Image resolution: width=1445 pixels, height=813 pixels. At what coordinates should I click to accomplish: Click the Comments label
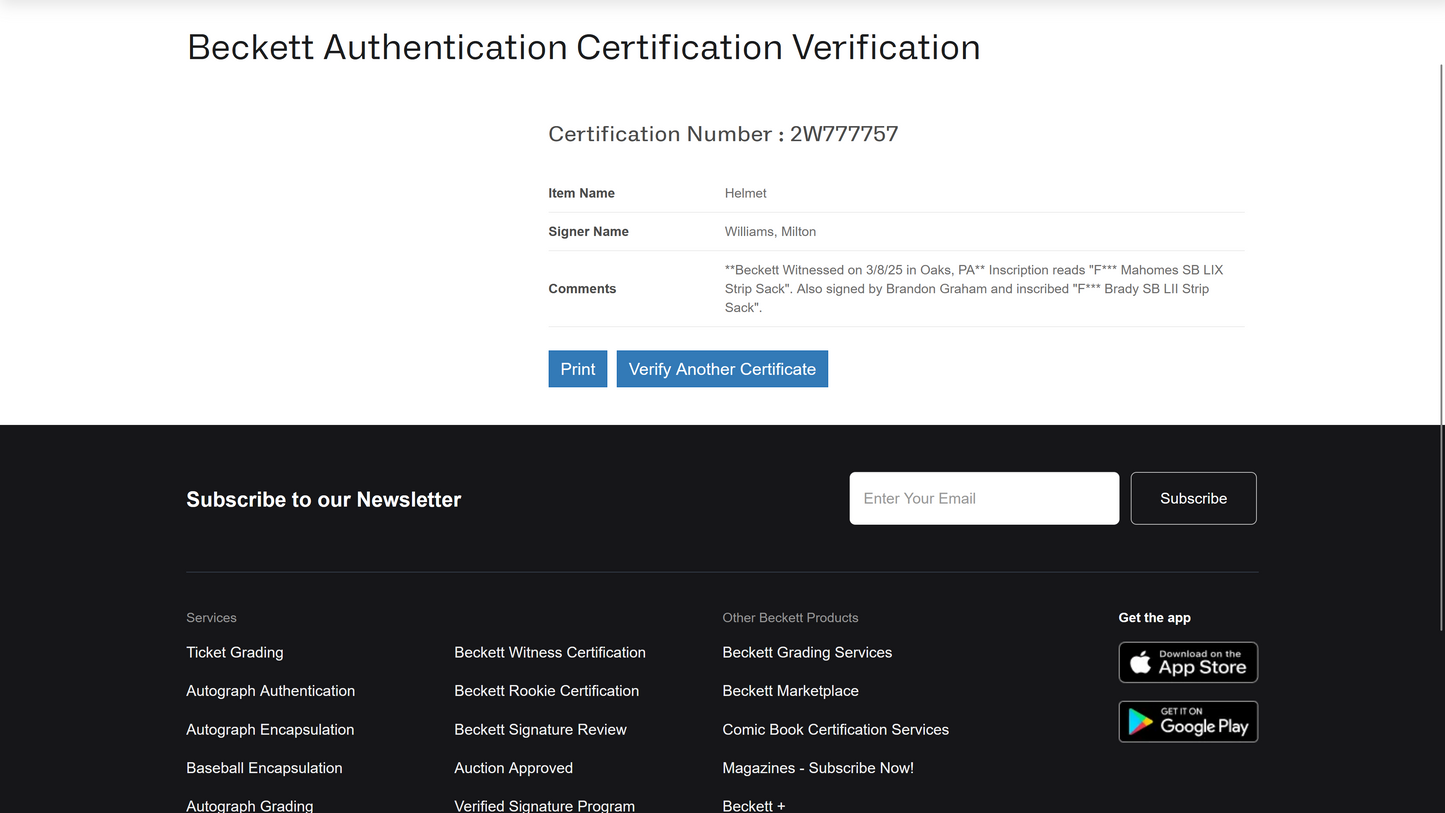pyautogui.click(x=582, y=289)
